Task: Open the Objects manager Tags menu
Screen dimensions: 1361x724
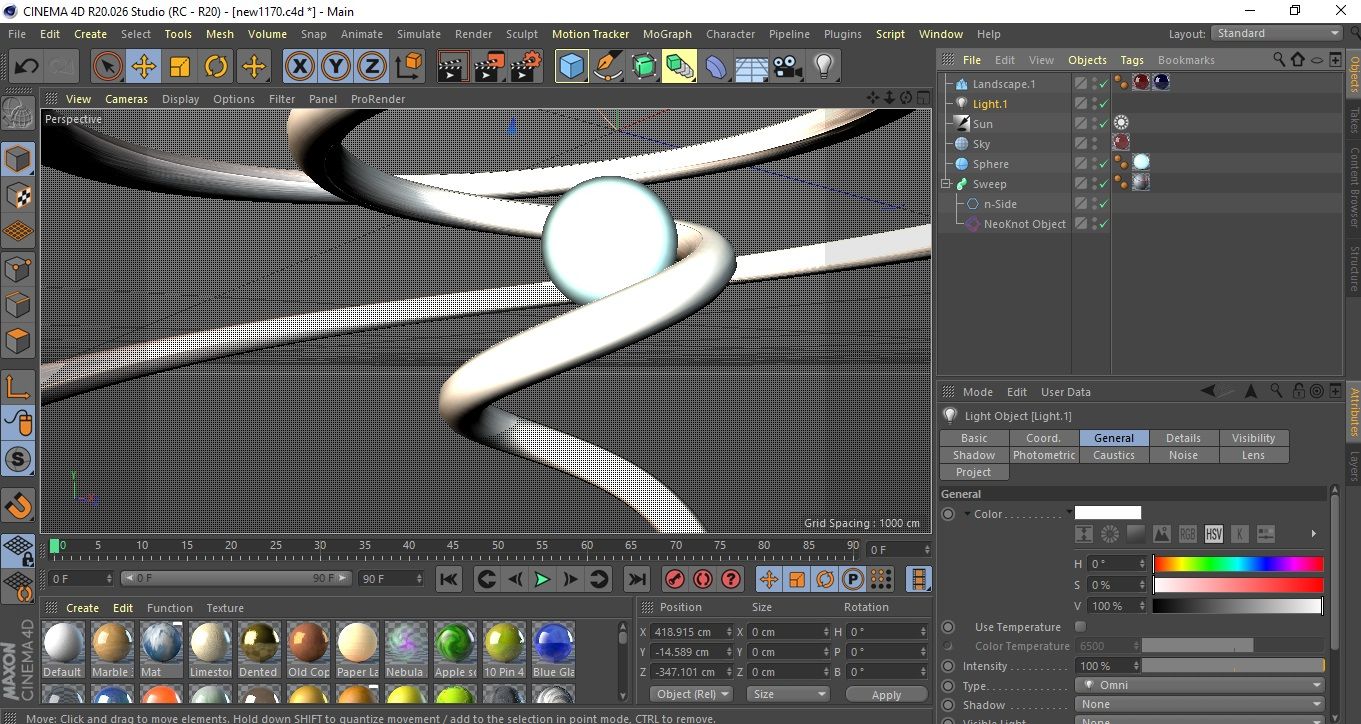Action: (1132, 60)
